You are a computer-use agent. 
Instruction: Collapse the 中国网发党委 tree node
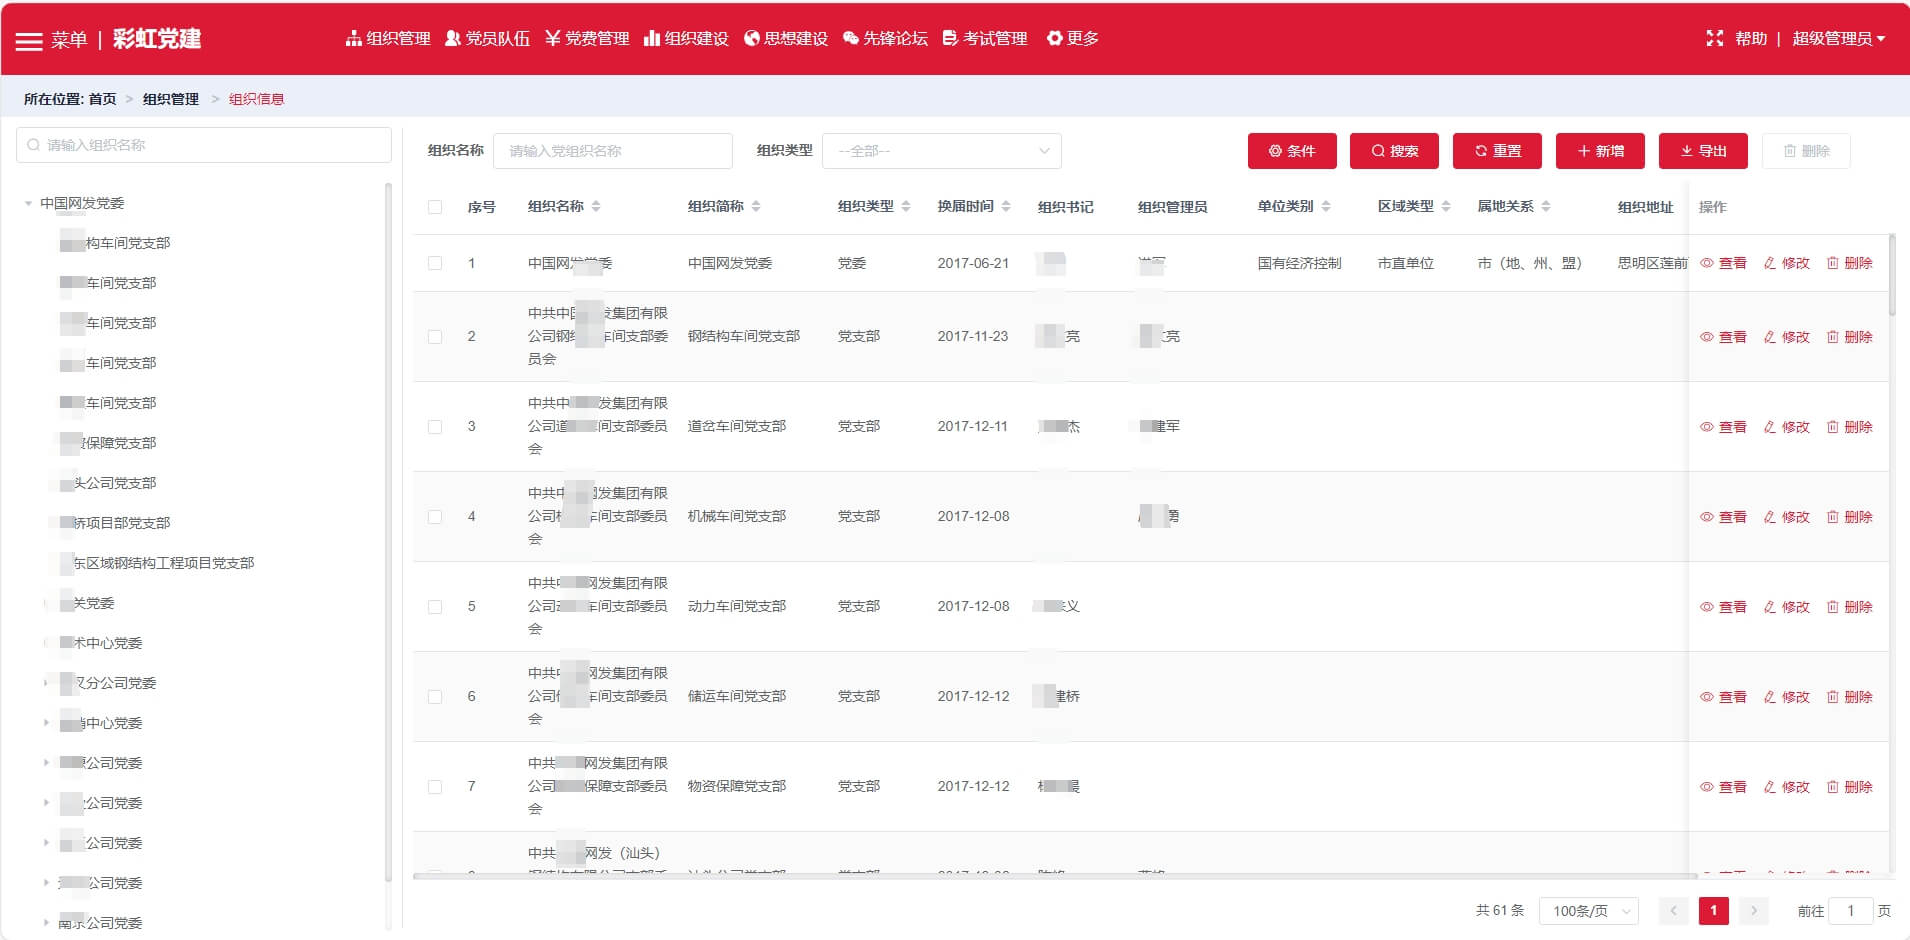point(28,203)
